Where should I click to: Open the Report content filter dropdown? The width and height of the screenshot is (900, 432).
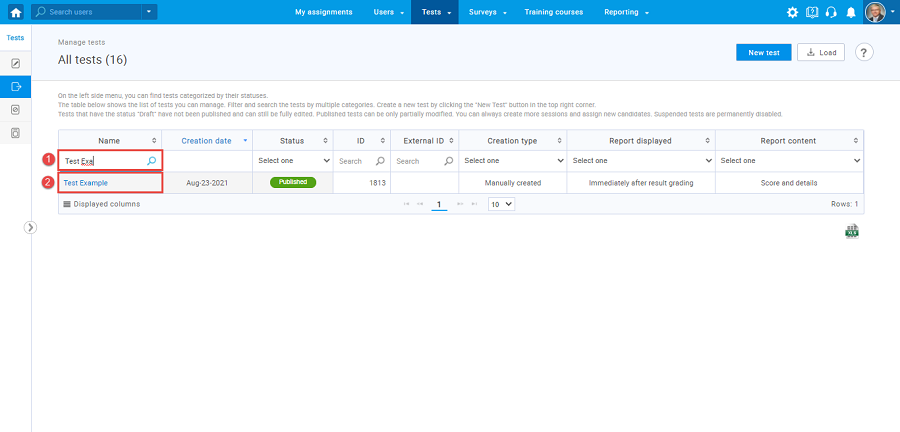789,160
